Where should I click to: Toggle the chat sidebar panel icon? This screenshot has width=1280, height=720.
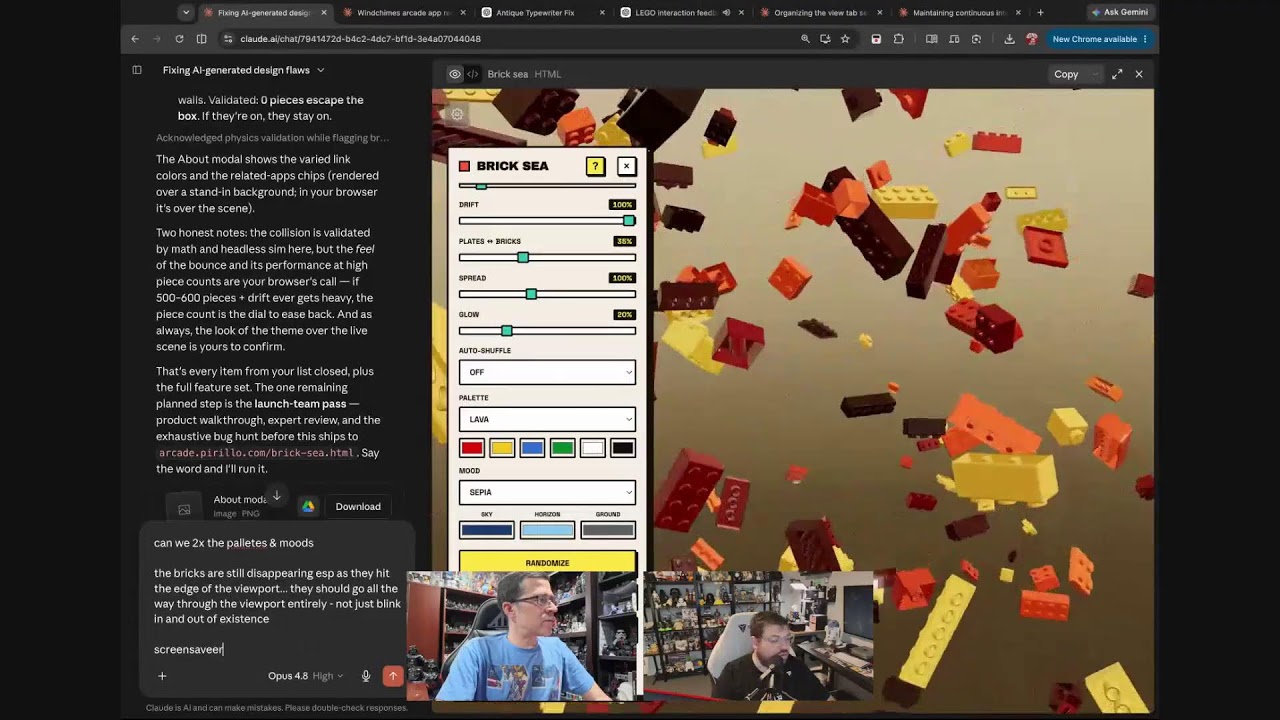(137, 70)
